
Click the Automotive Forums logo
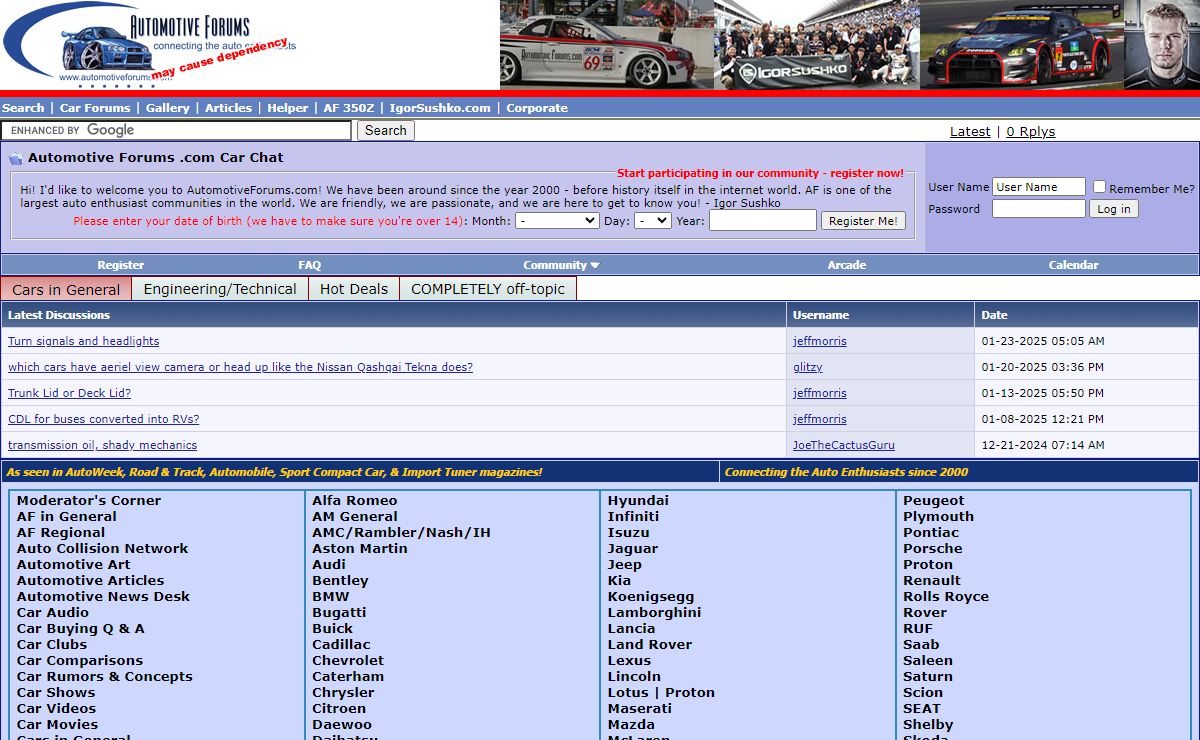click(x=150, y=44)
